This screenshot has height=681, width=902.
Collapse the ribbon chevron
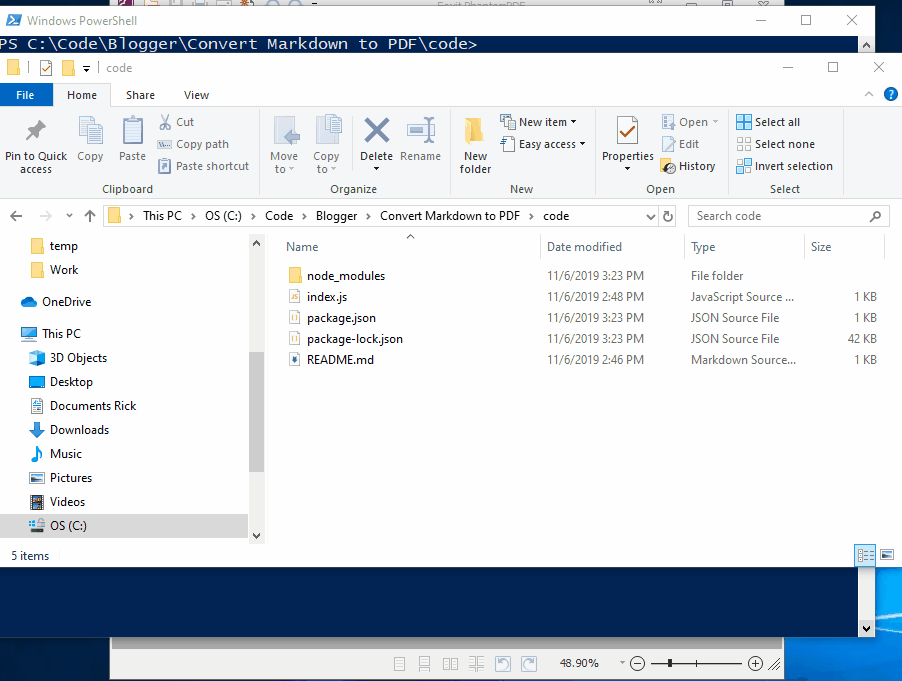click(869, 94)
